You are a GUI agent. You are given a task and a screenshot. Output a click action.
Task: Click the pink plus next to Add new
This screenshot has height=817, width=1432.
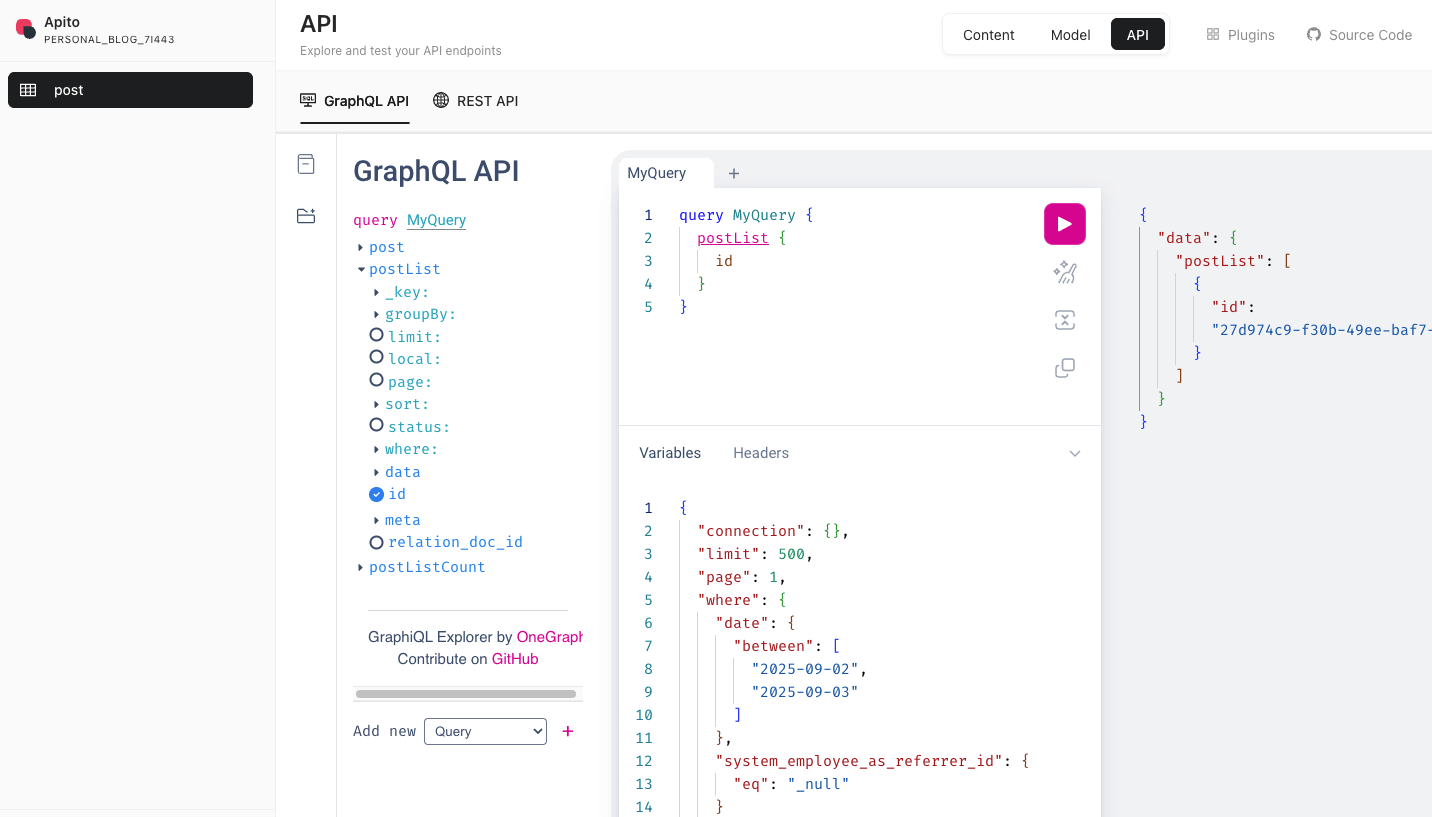pos(568,731)
